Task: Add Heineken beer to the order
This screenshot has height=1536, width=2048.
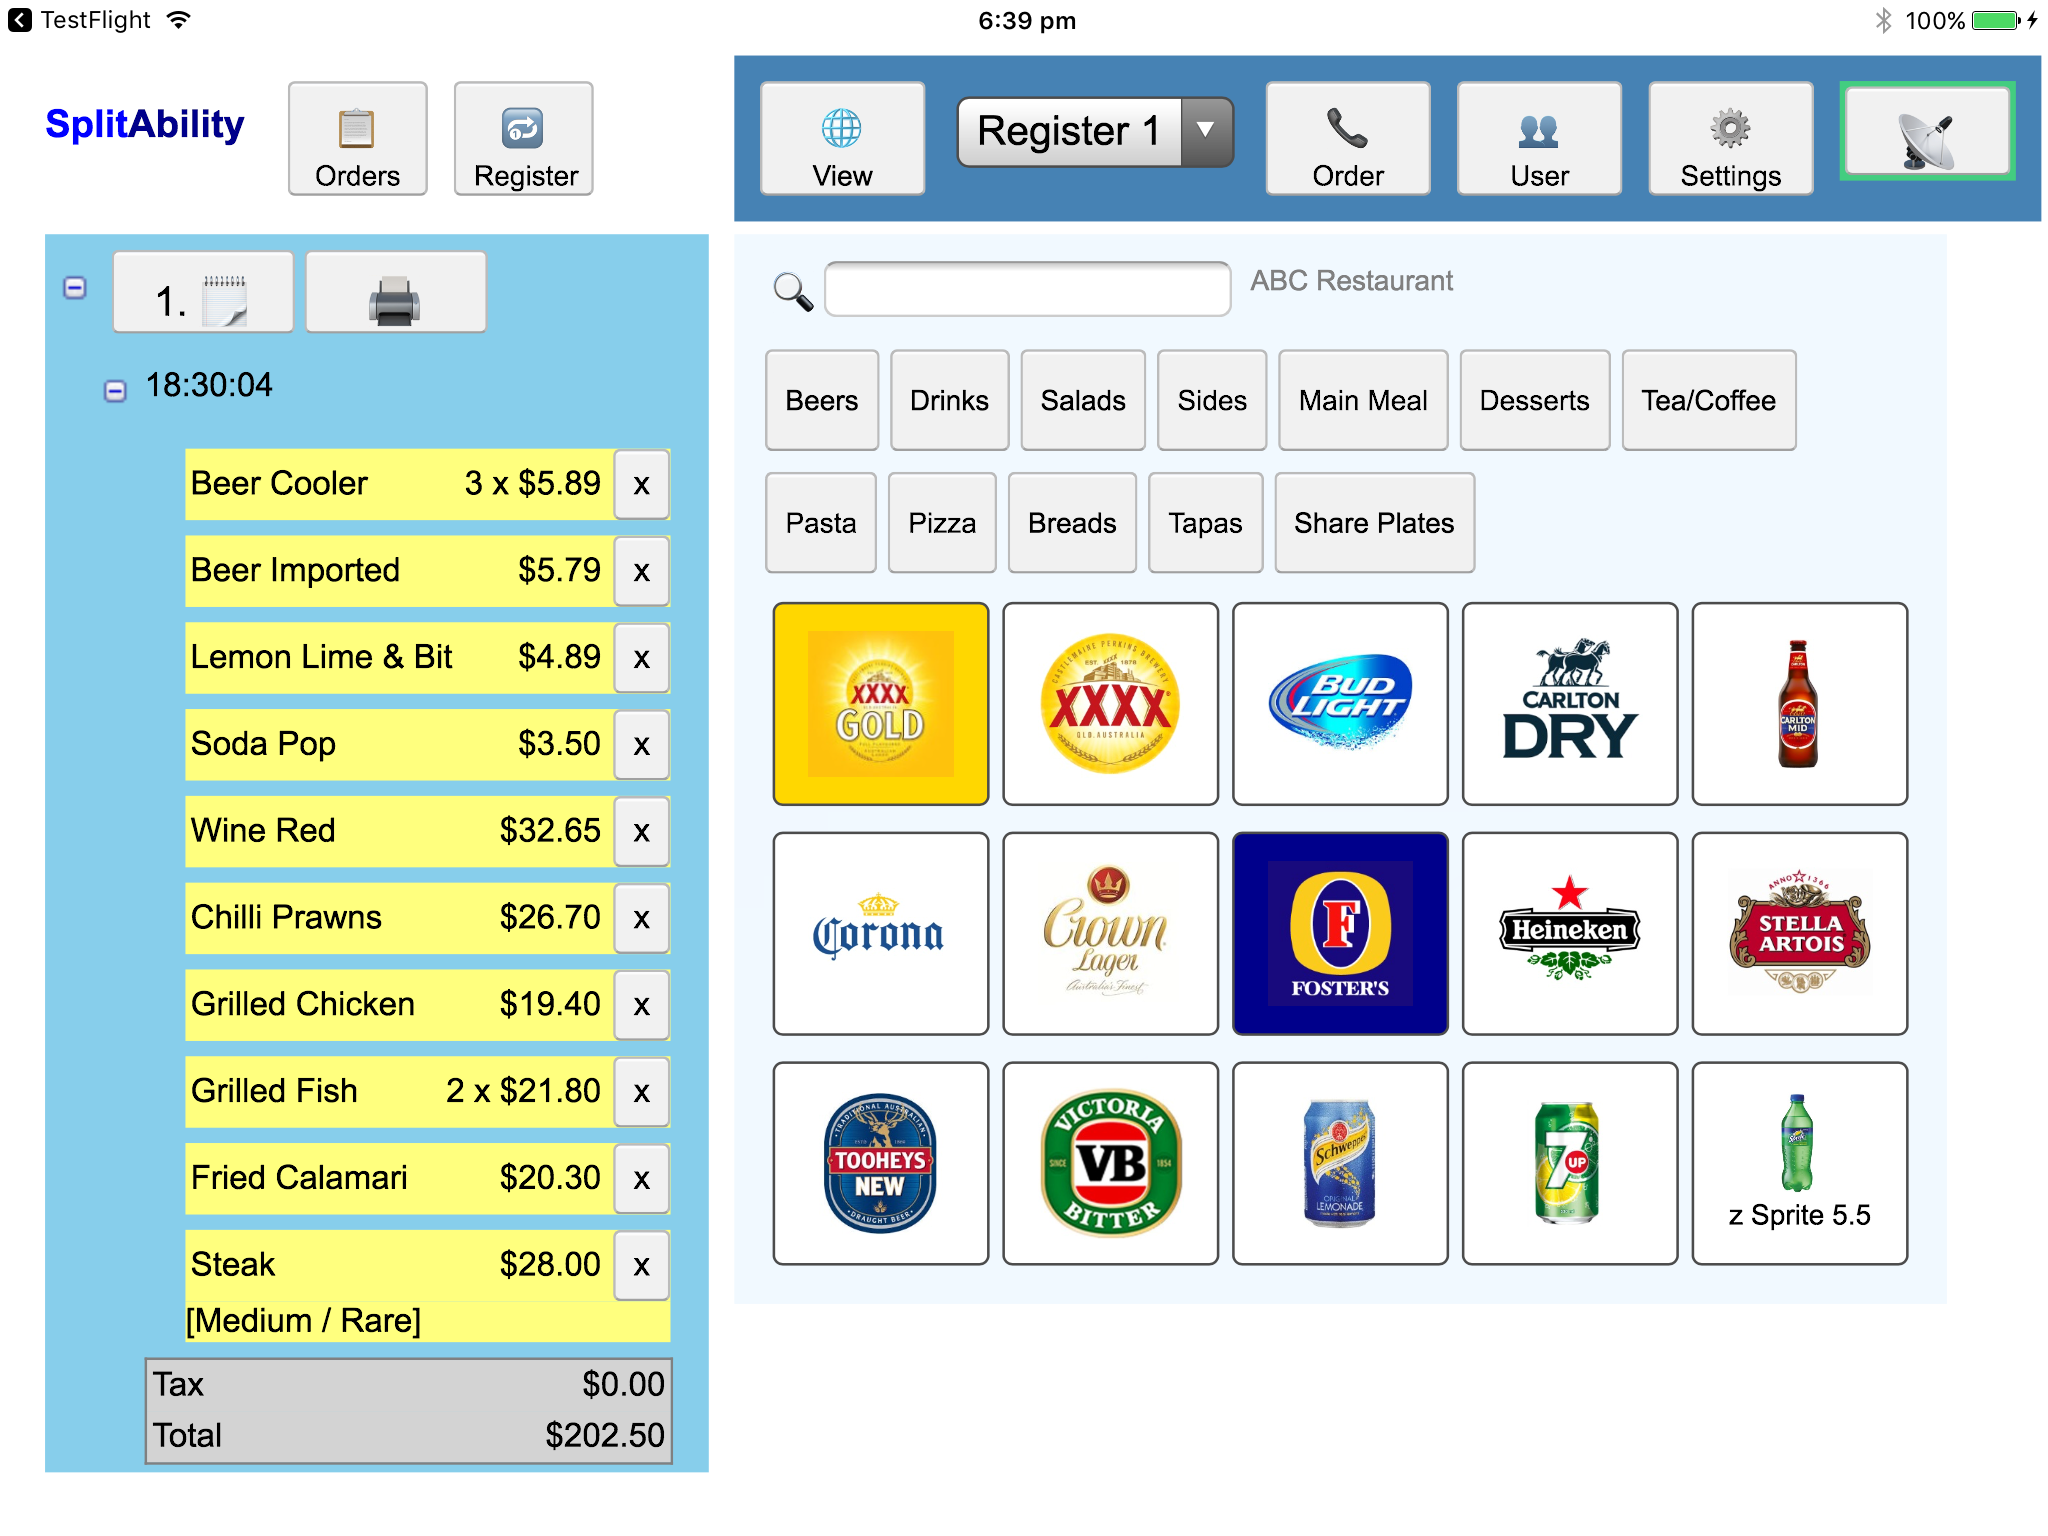Action: pos(1568,933)
